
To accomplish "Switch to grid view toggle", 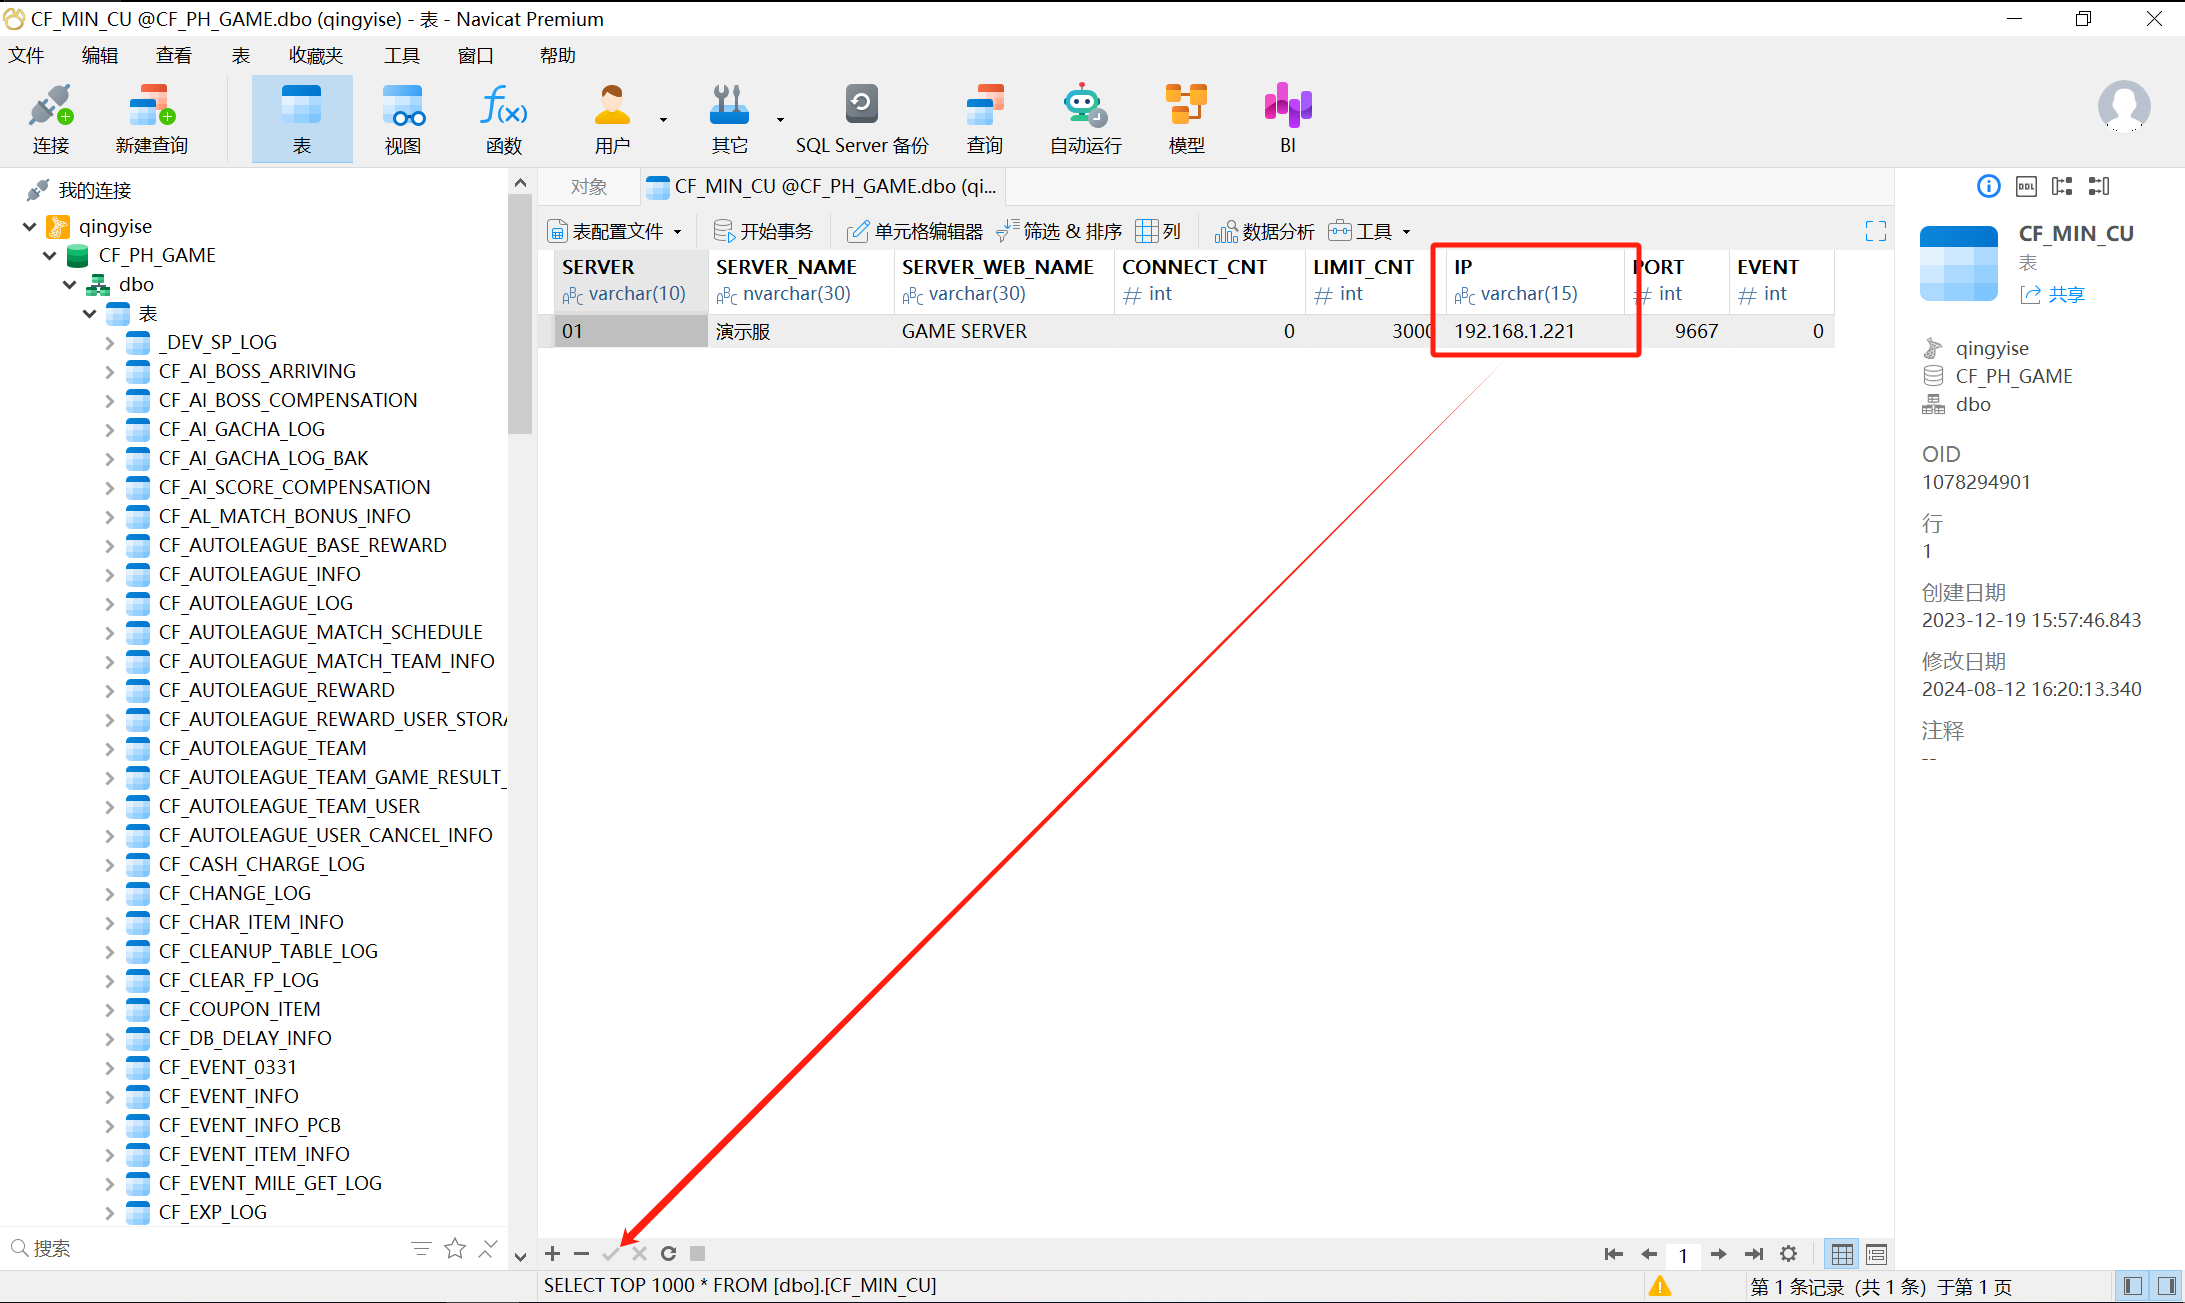I will 1842,1253.
